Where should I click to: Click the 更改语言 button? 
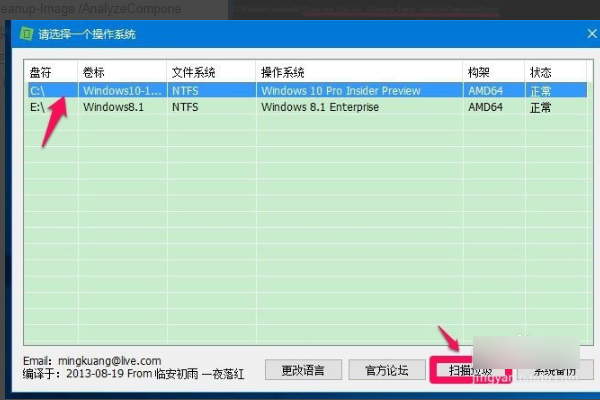coord(303,370)
